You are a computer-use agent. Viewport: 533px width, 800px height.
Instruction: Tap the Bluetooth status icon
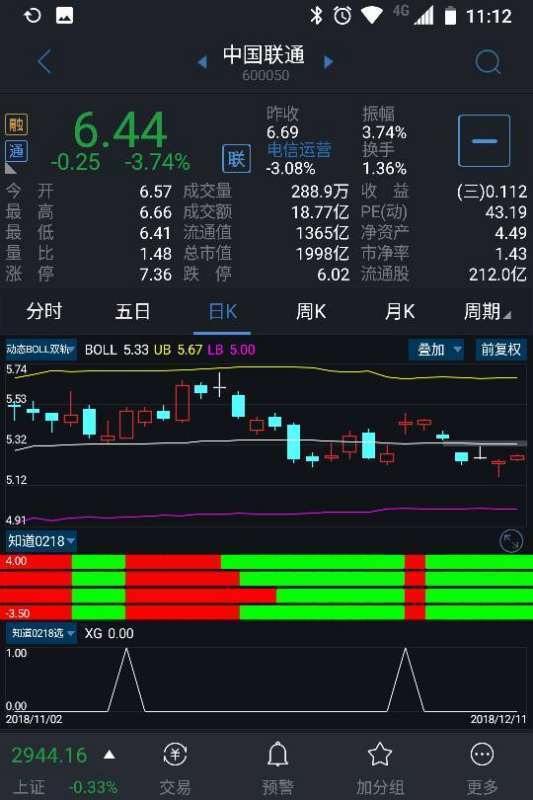click(316, 16)
